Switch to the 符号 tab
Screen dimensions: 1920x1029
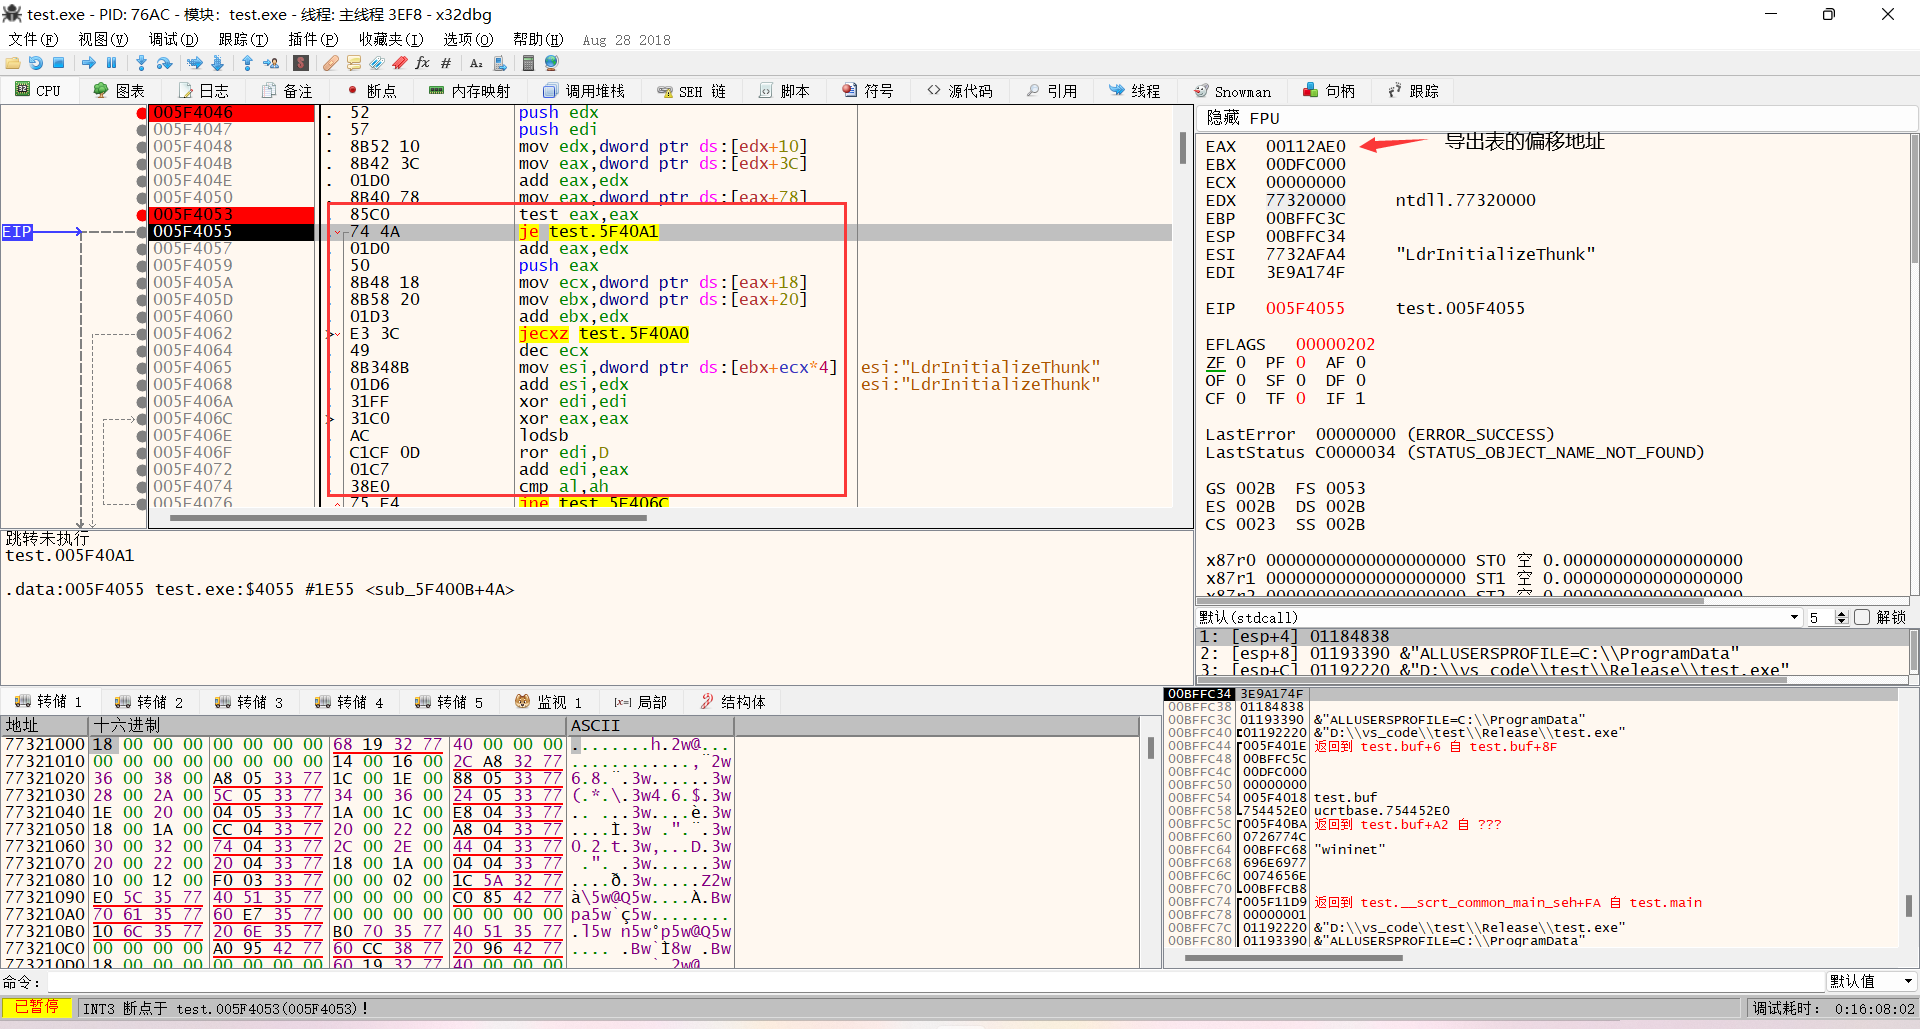click(x=868, y=91)
